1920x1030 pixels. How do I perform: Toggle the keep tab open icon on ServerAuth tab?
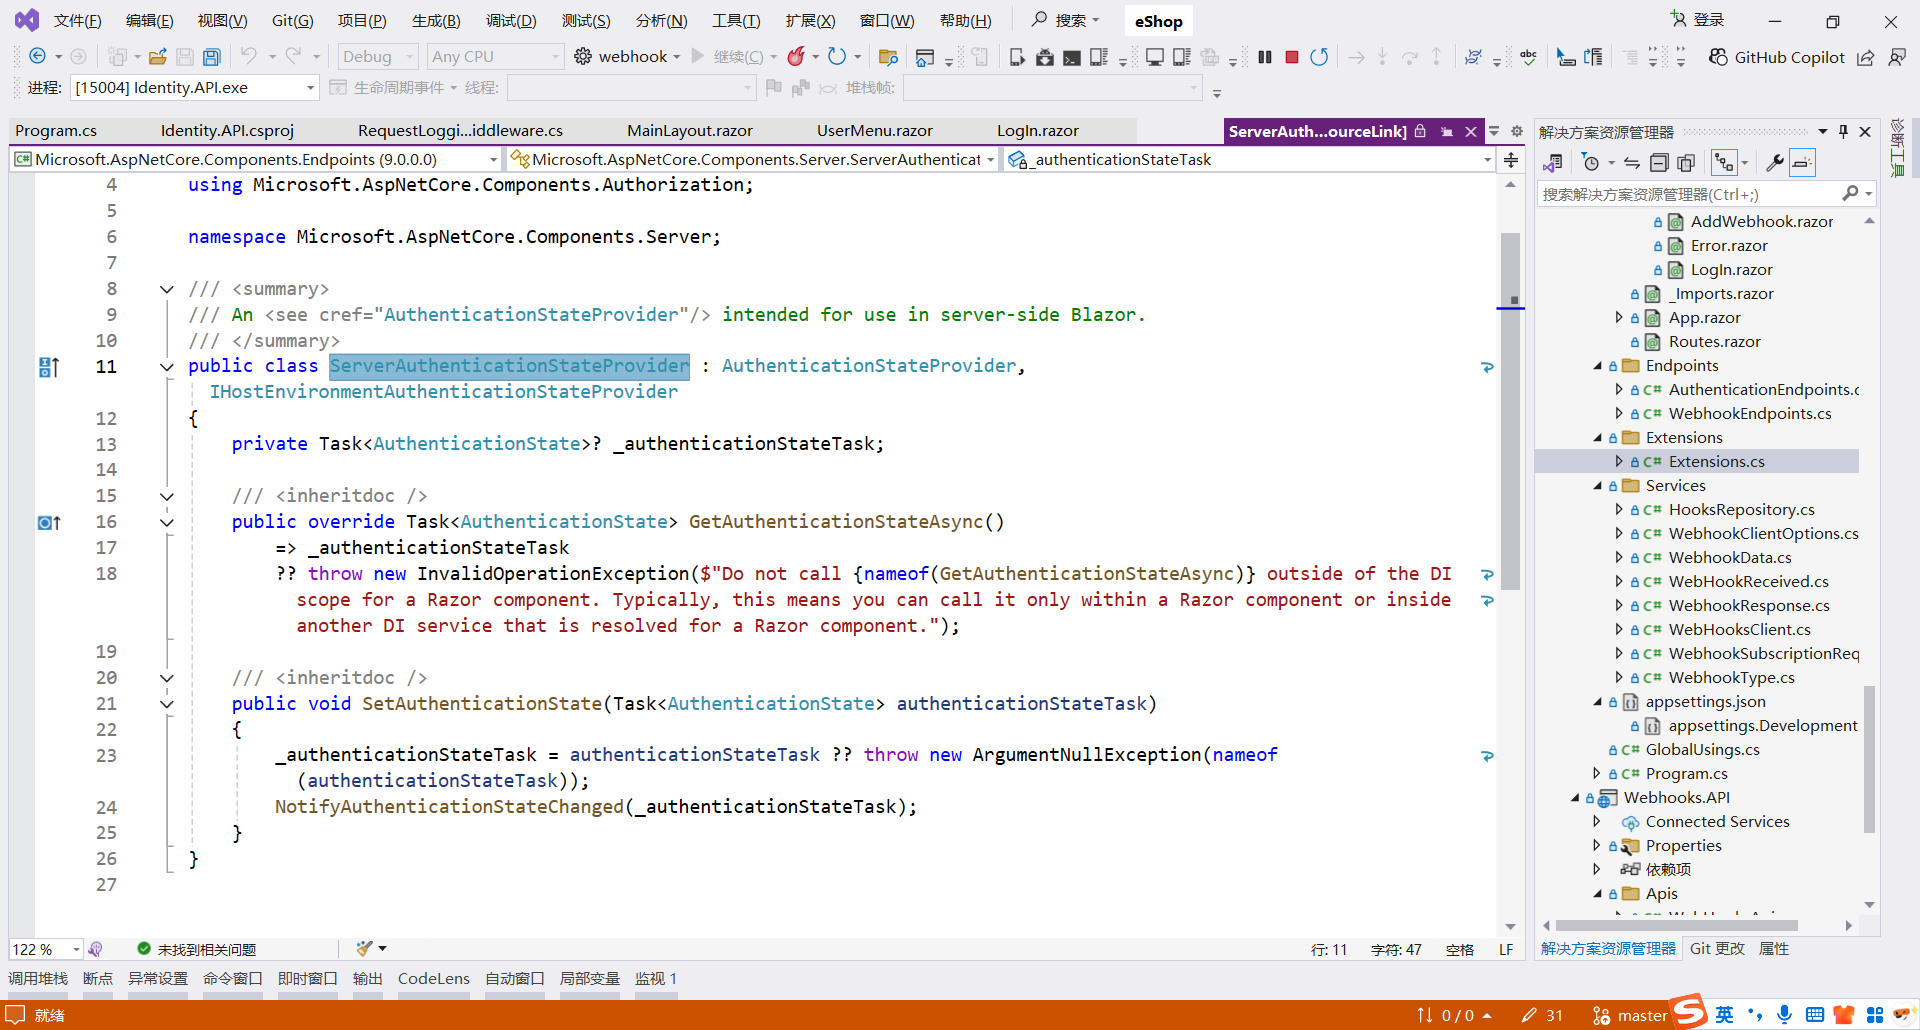pyautogui.click(x=1447, y=131)
